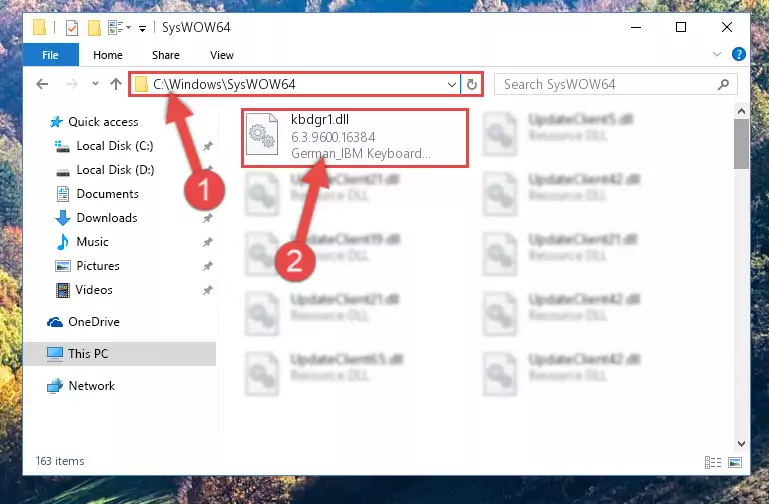Image resolution: width=769 pixels, height=504 pixels.
Task: Open Windows Explorer help
Action: pos(739,54)
